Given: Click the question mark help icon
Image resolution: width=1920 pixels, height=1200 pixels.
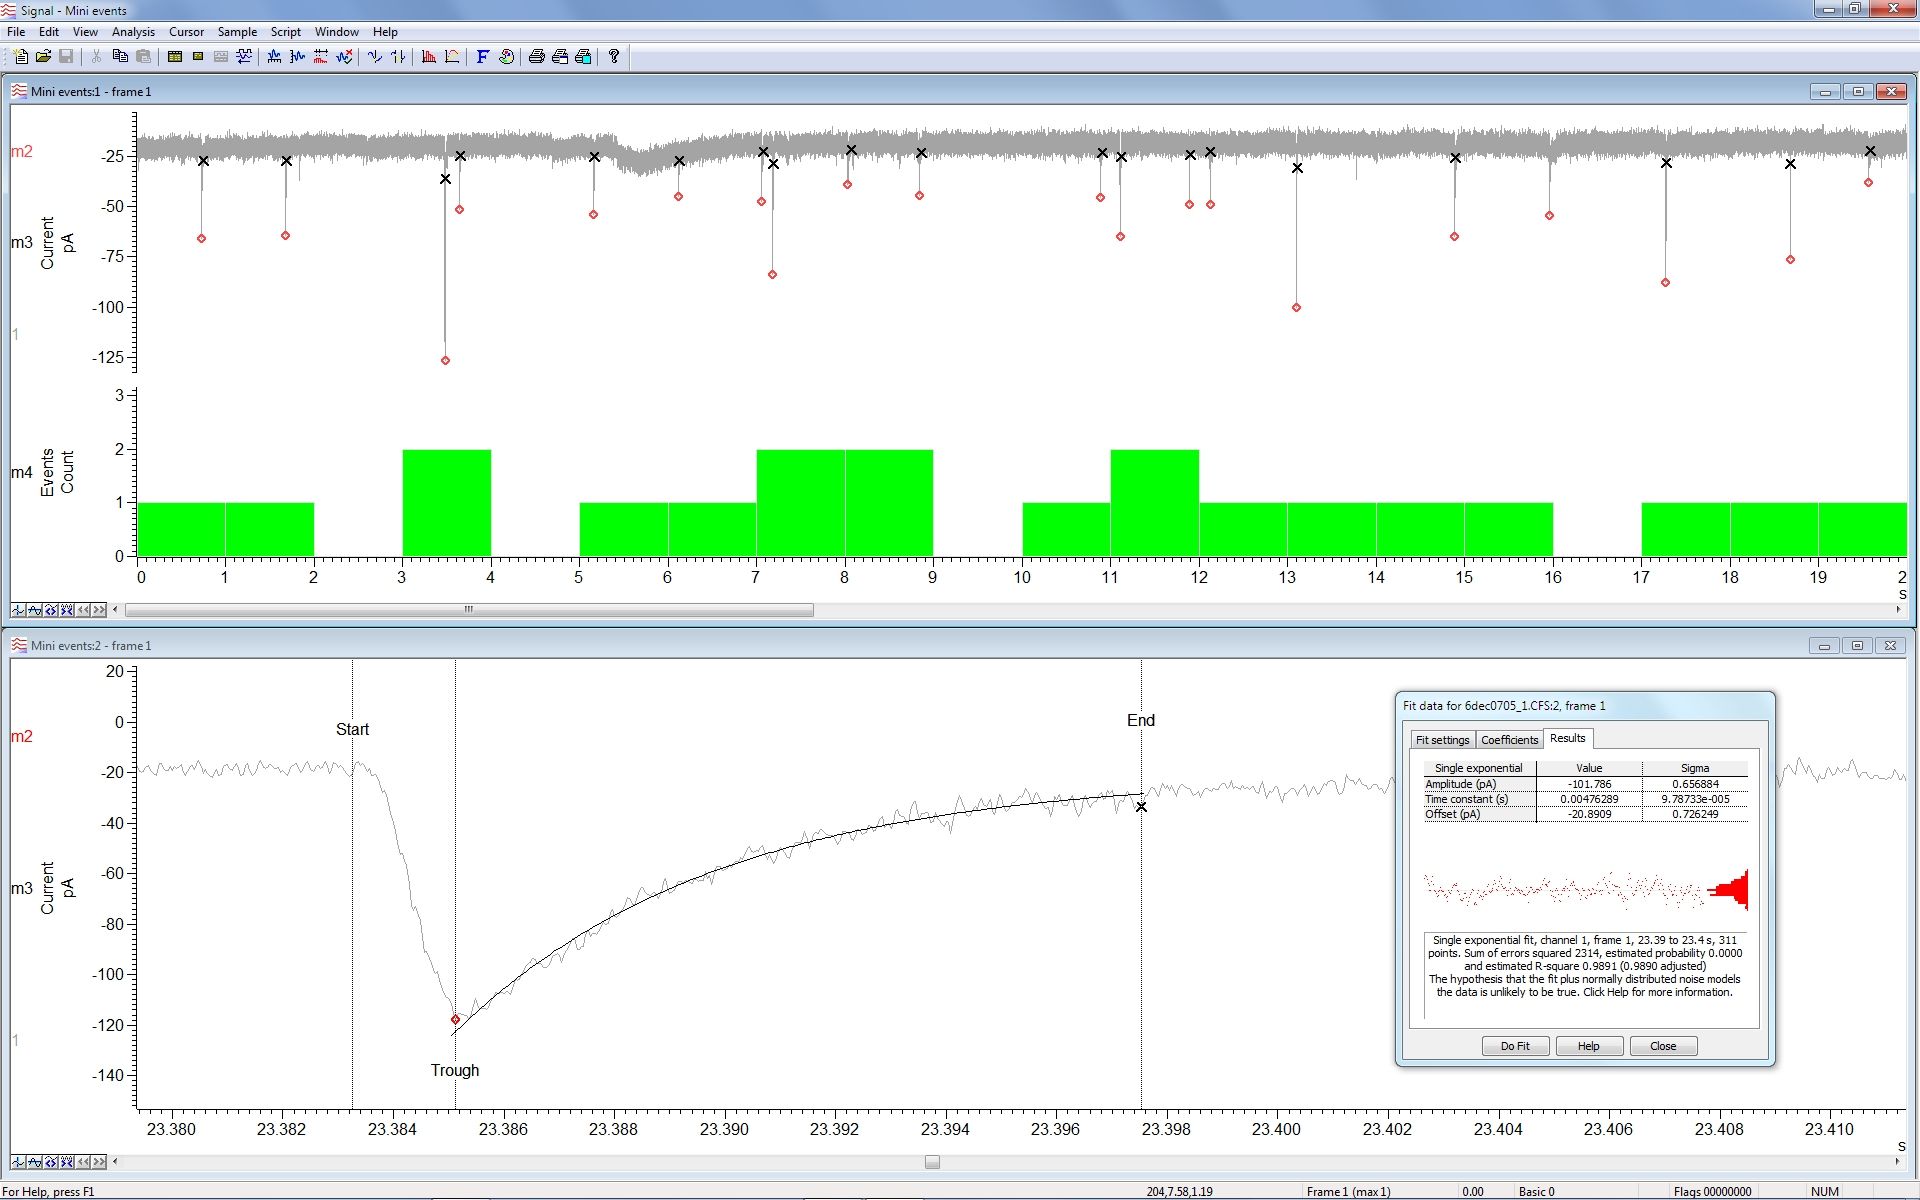Looking at the screenshot, I should [614, 57].
